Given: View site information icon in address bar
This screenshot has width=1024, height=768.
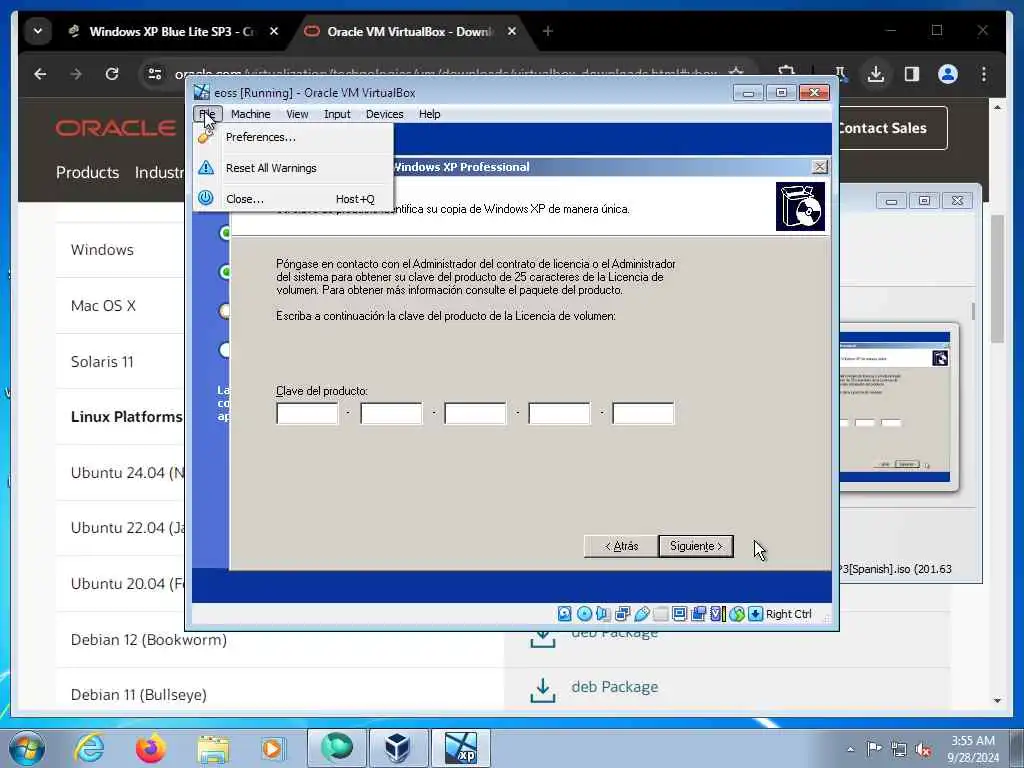Looking at the screenshot, I should [x=155, y=74].
